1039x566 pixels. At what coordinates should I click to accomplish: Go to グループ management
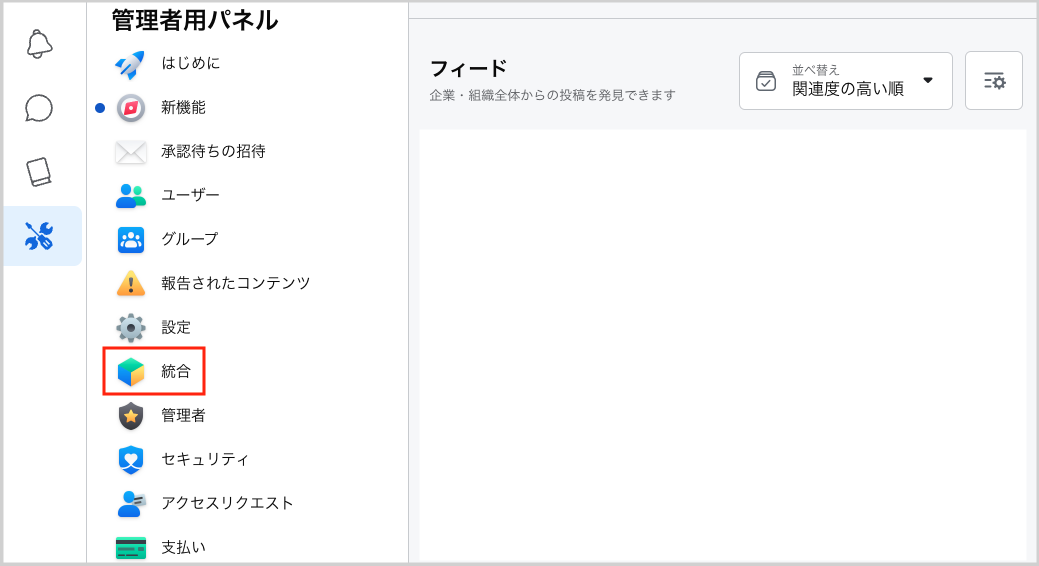[x=190, y=239]
